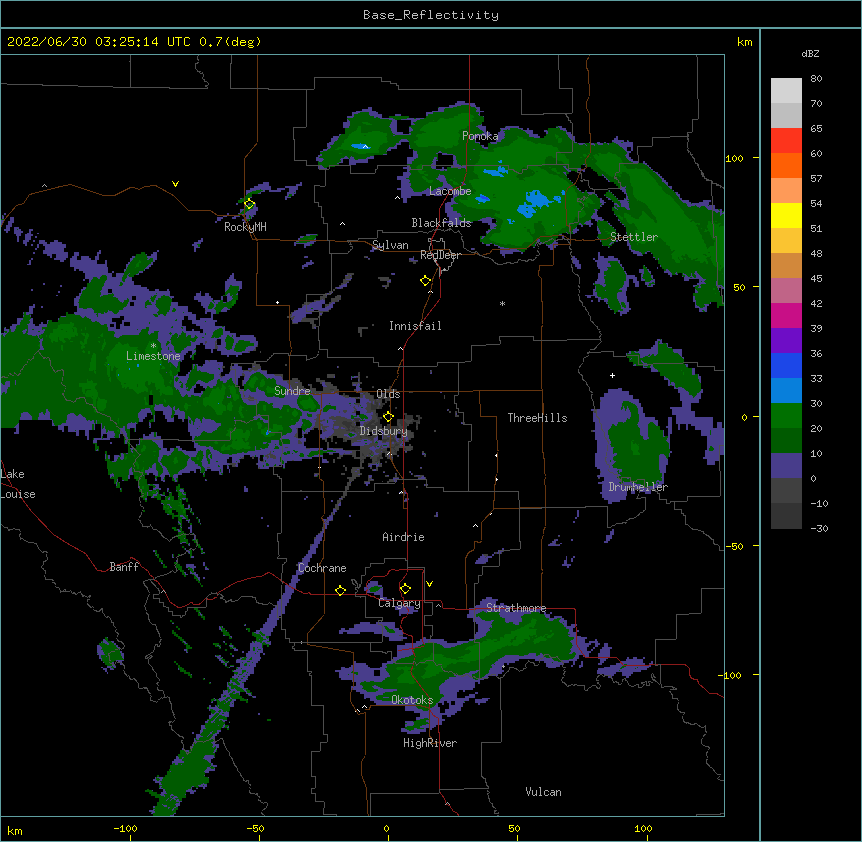Click the Blackfalds city label
Viewport: 862px width, 842px height.
tap(441, 223)
